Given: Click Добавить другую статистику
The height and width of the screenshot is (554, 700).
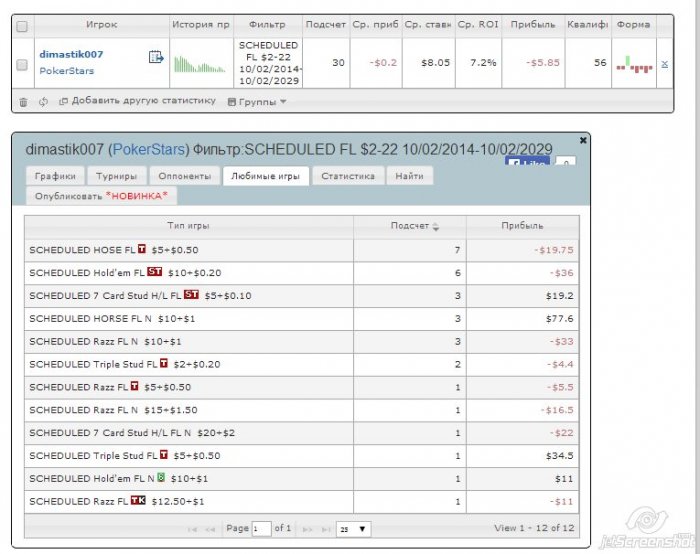Looking at the screenshot, I should pyautogui.click(x=138, y=101).
